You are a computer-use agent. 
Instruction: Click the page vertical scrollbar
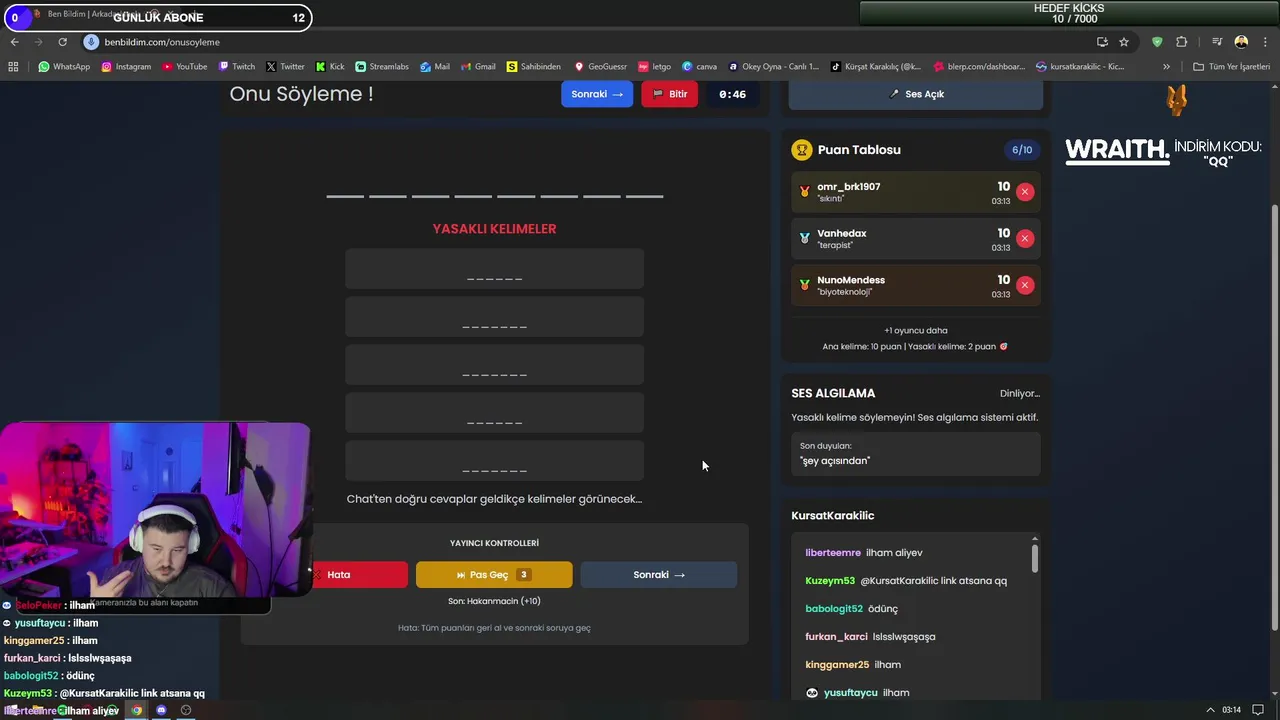coord(1275,418)
